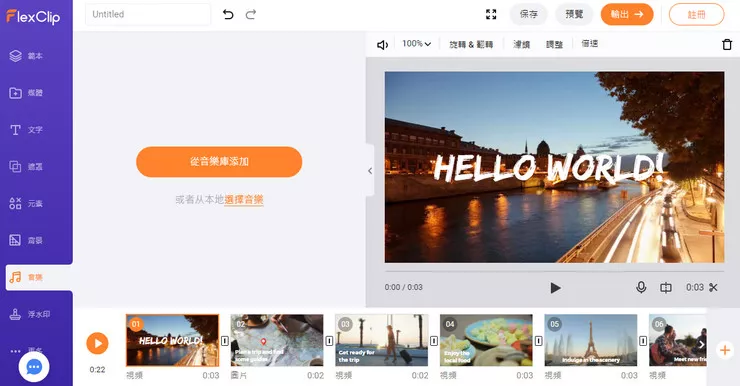Click transition icon between clips 04 and 05
Screen dimensions: 740x386
(538, 341)
